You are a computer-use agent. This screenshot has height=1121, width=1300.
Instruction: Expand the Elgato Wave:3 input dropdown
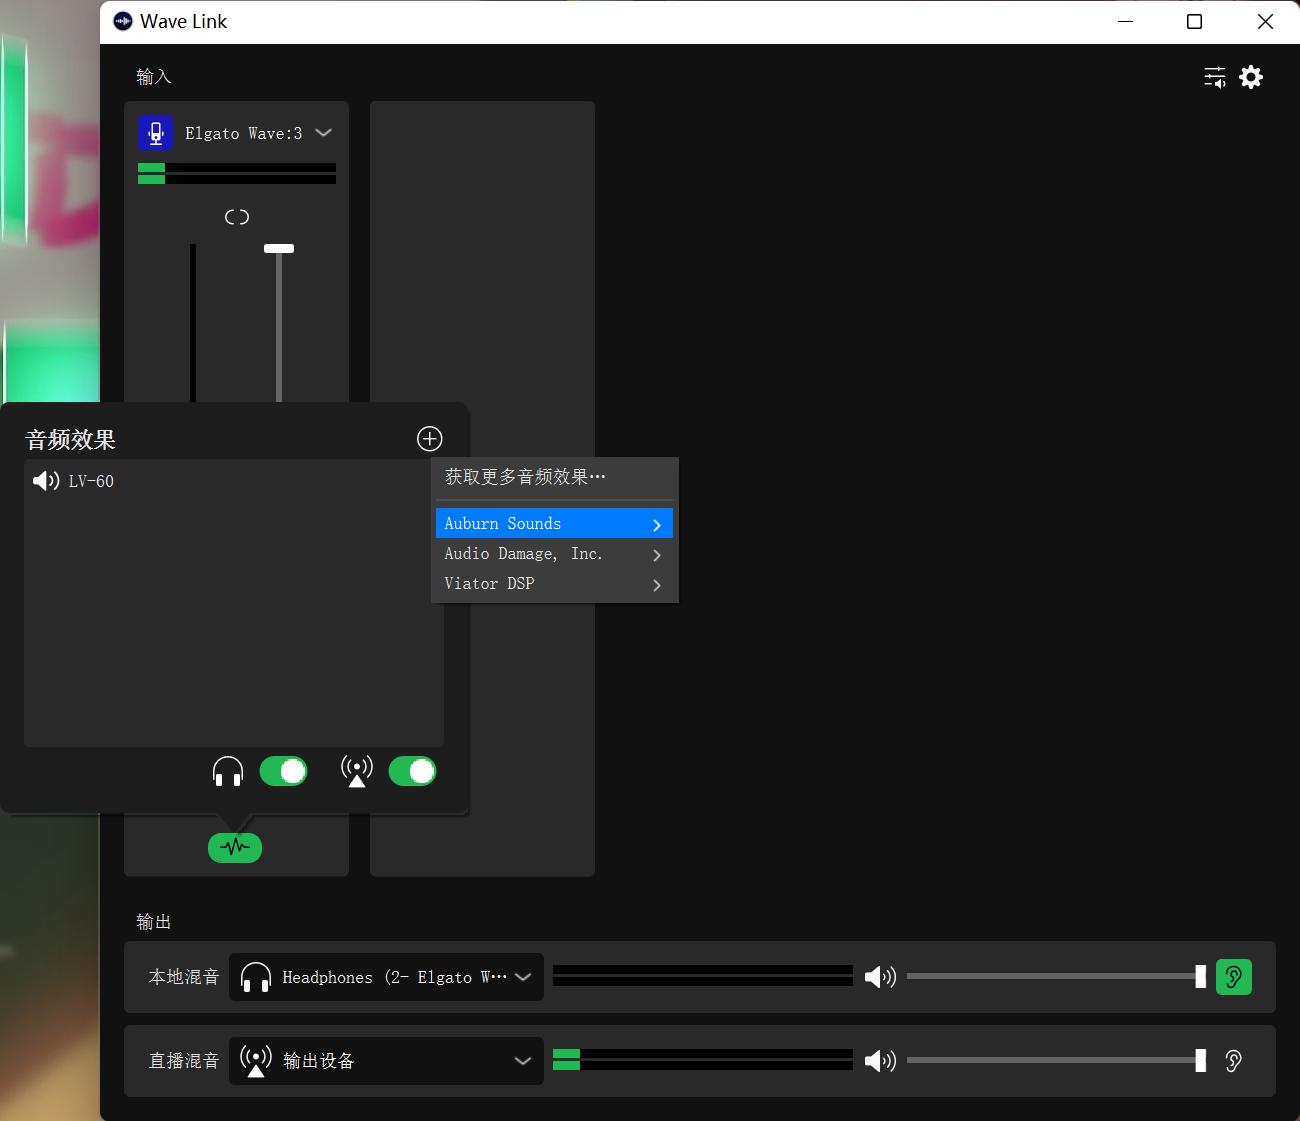pyautogui.click(x=323, y=133)
